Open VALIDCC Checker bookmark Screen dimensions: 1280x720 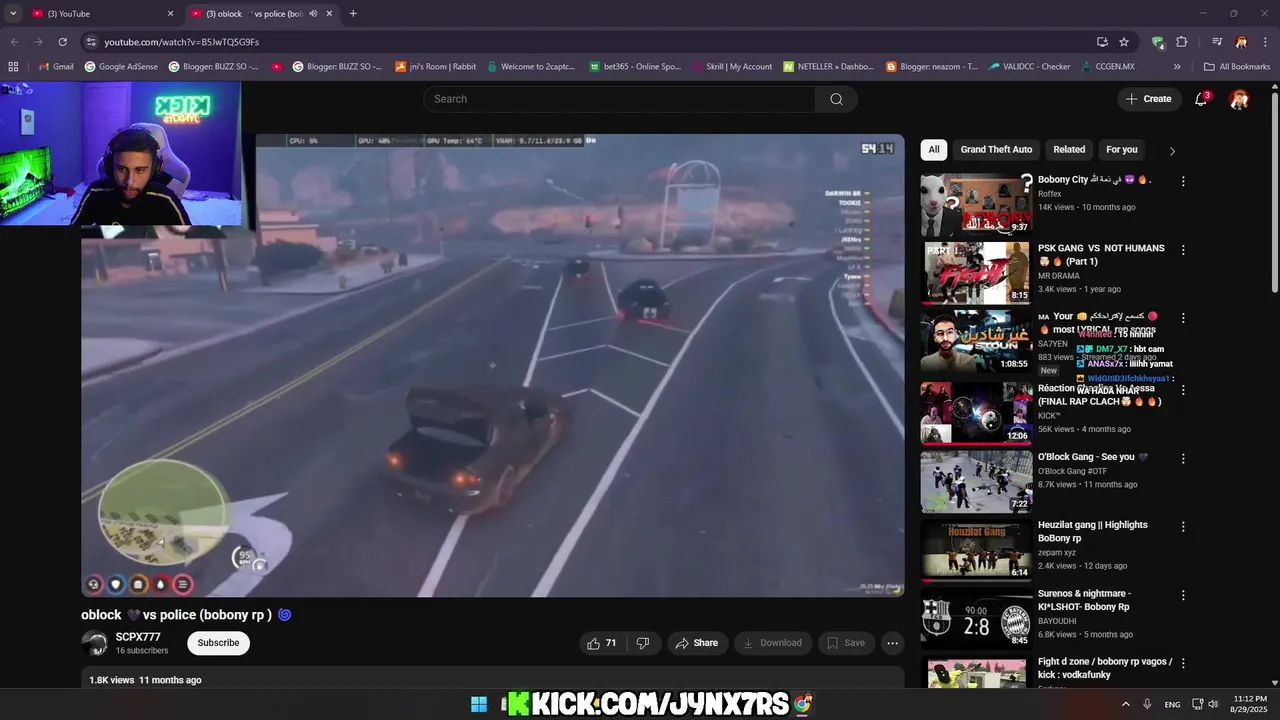click(x=1029, y=66)
